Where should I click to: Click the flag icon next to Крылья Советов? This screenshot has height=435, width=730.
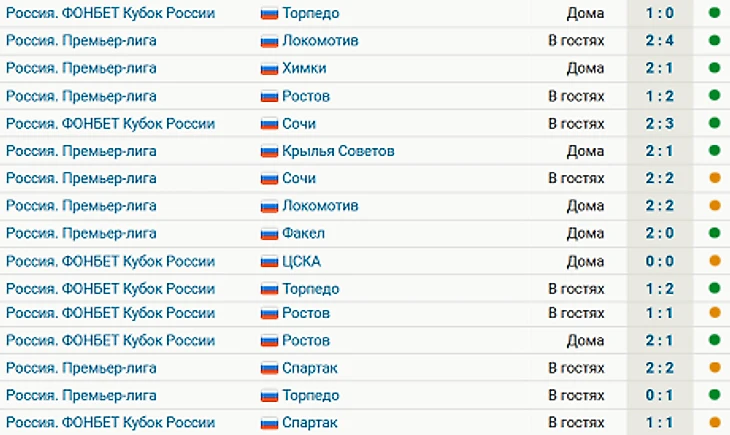coord(269,151)
